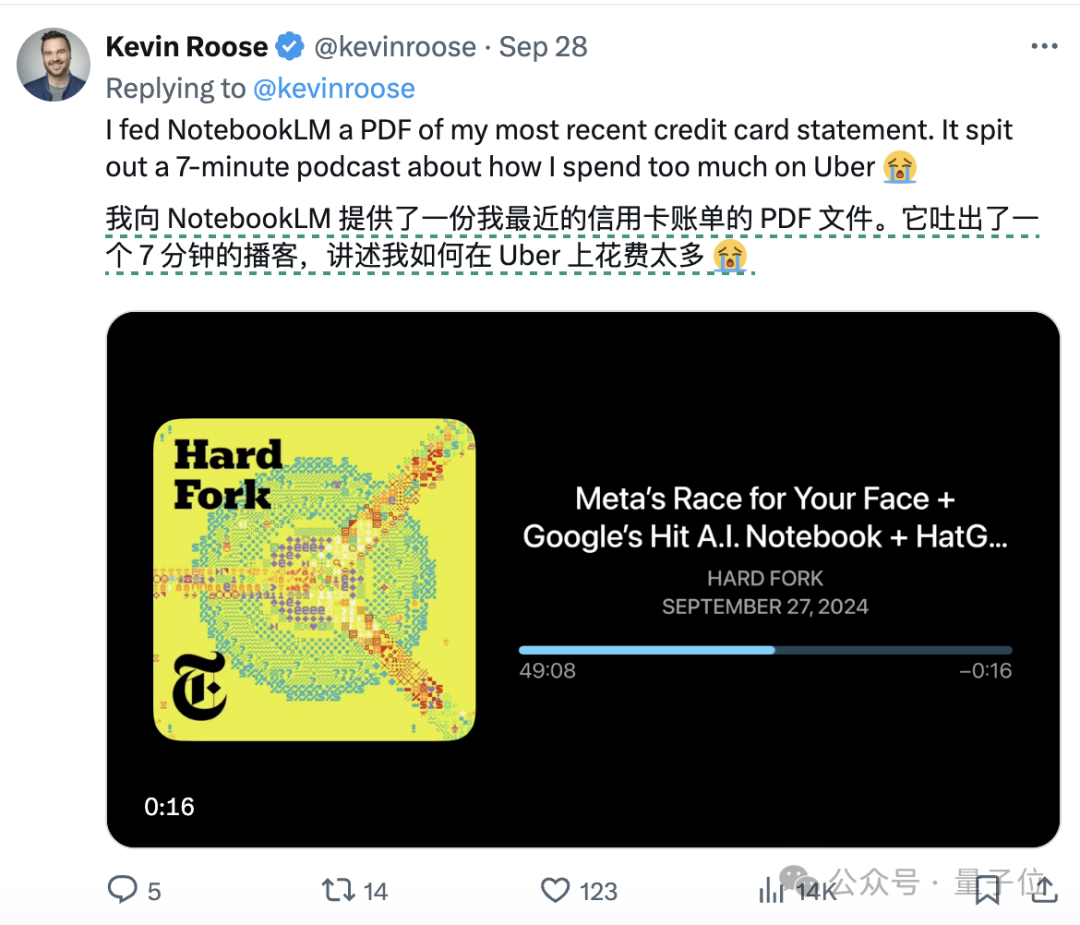
Task: Open the view analytics bar chart icon
Action: point(771,889)
